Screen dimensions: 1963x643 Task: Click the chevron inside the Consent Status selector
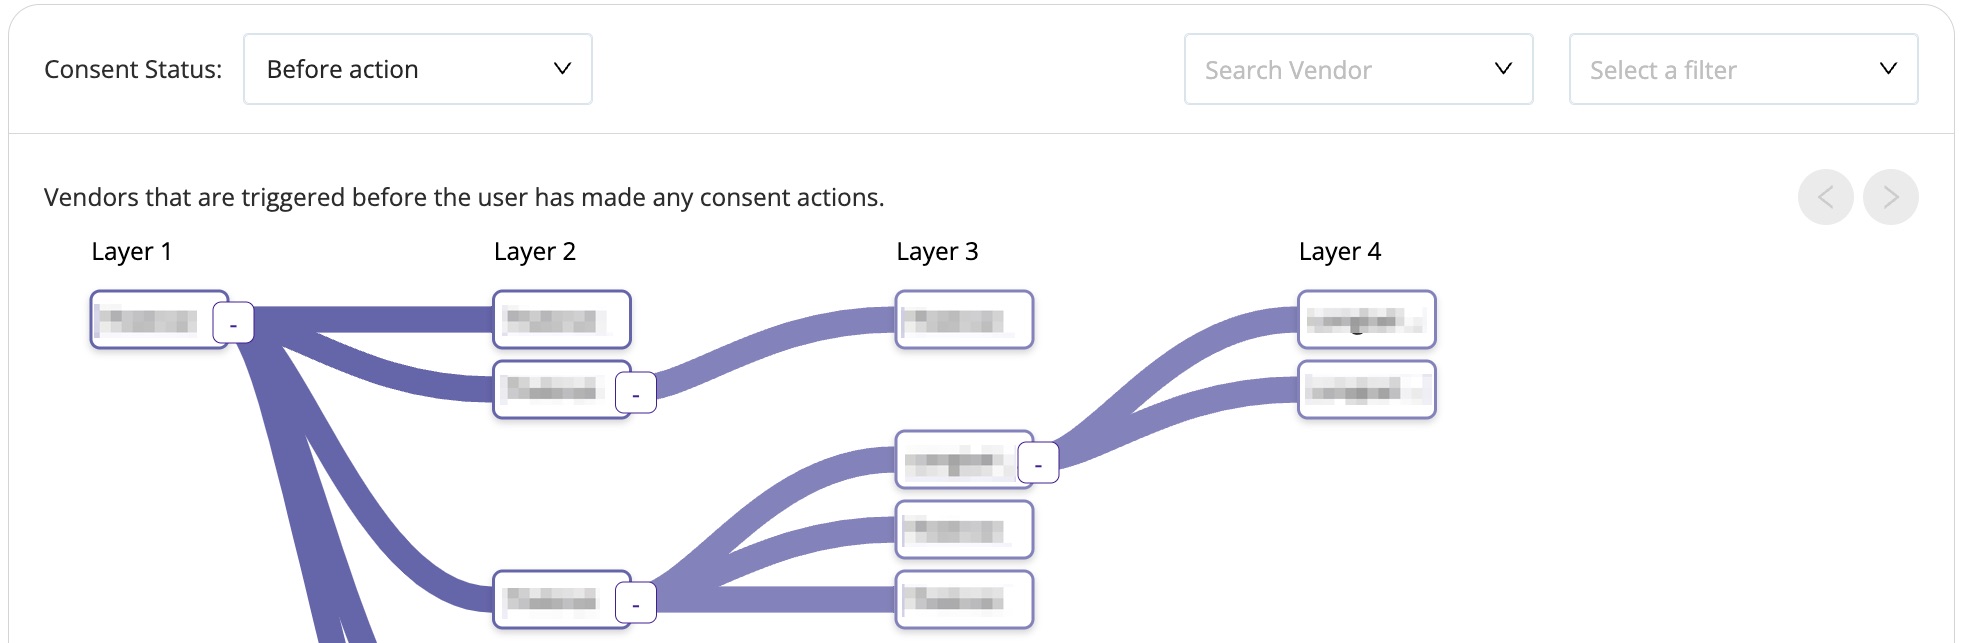(x=563, y=69)
